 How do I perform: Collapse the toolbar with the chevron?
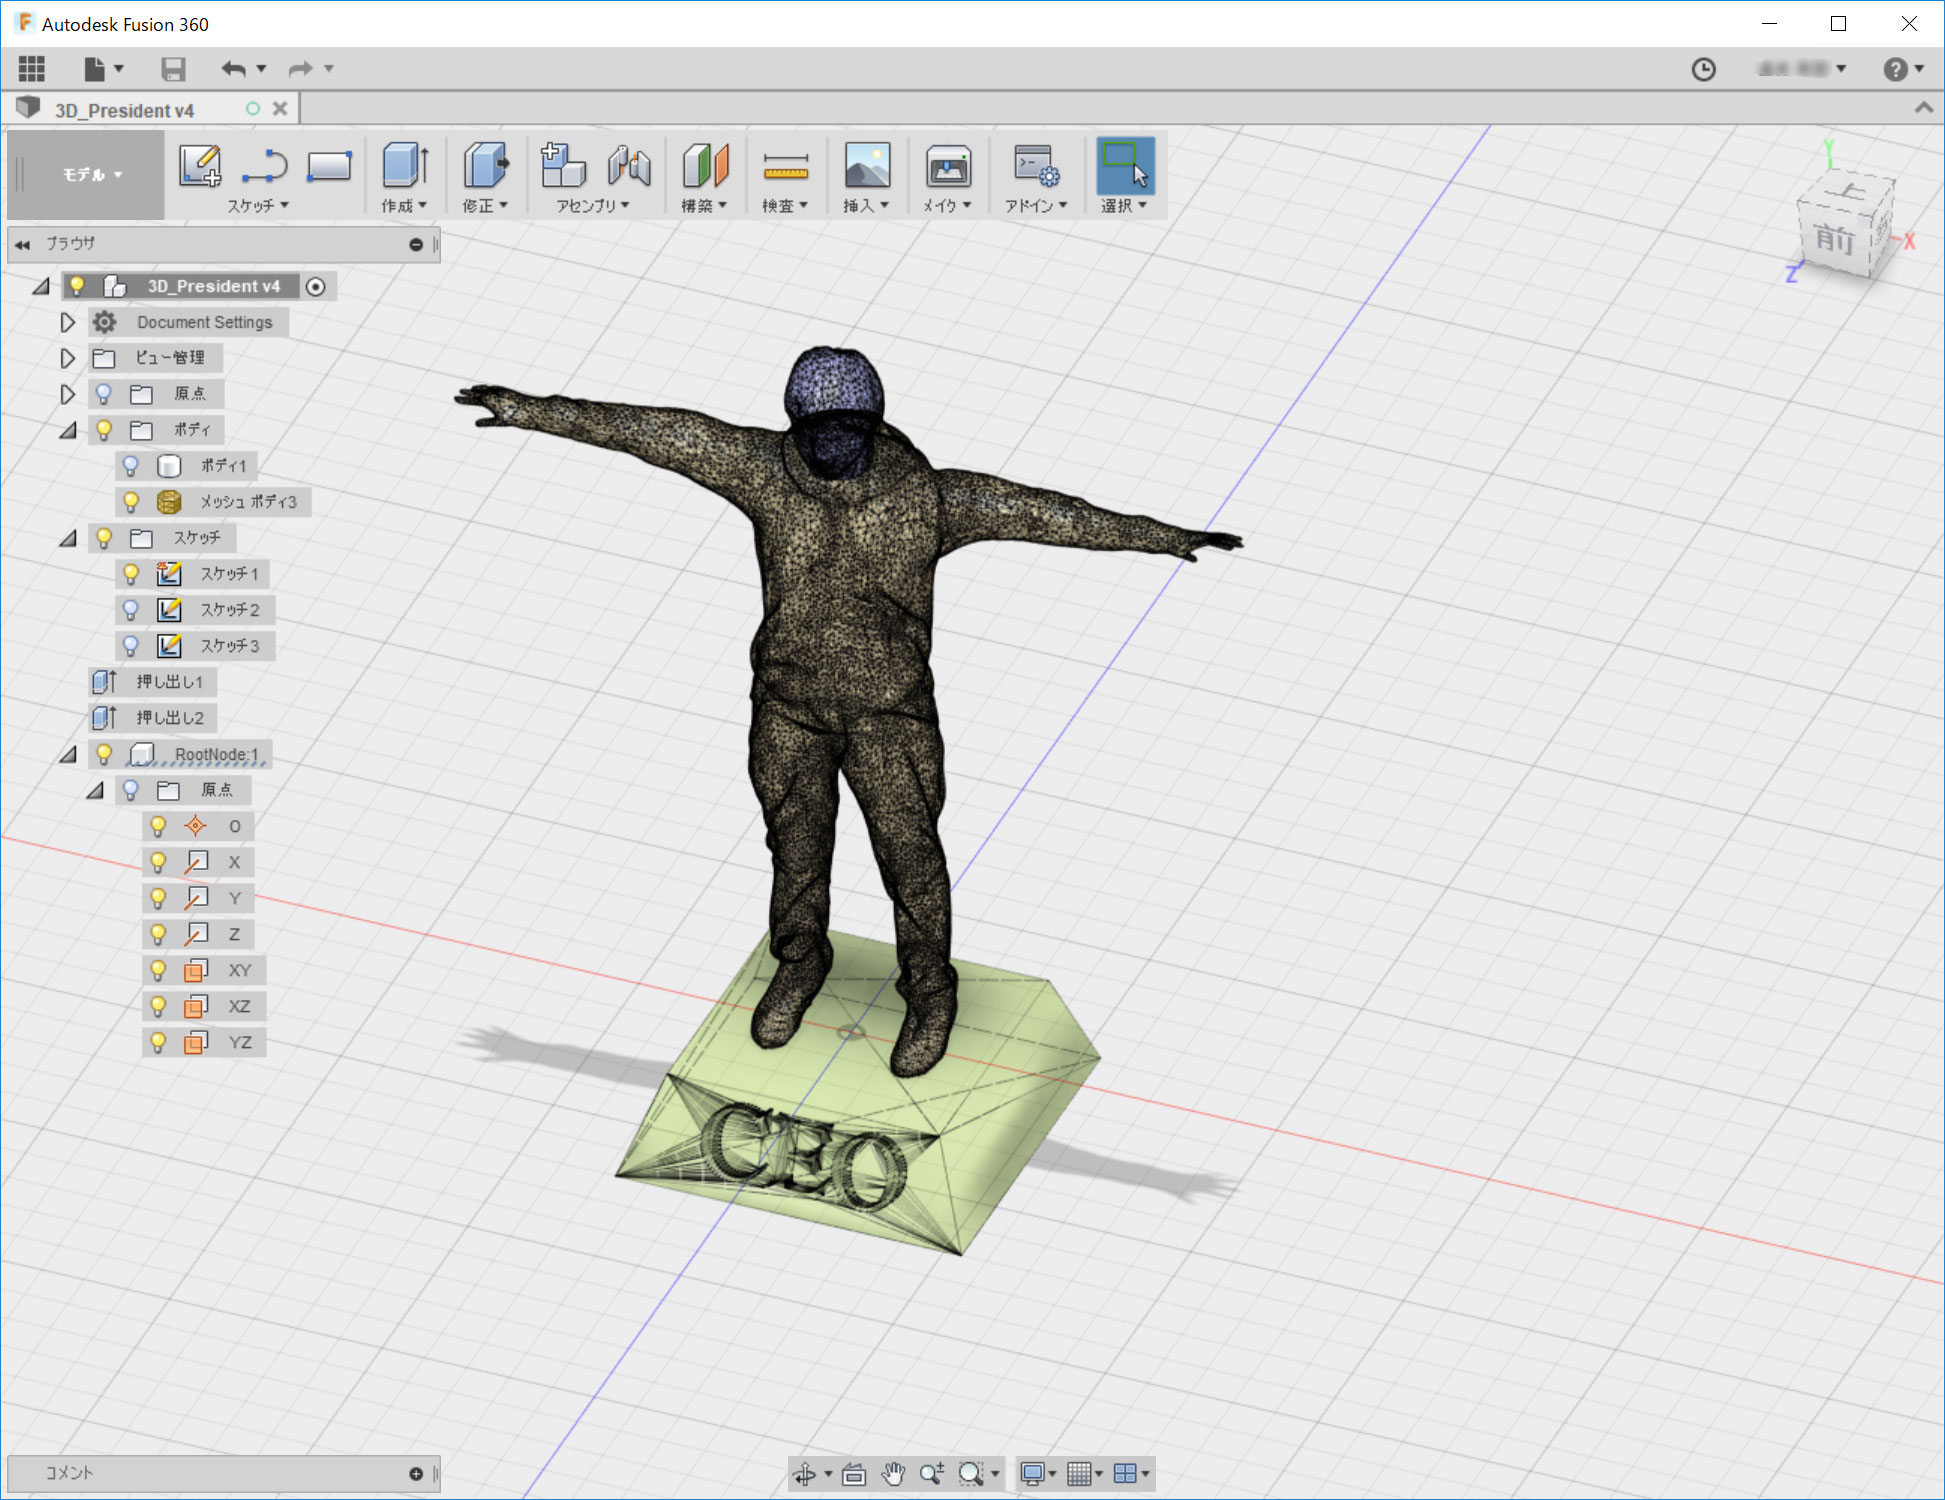(x=1923, y=108)
